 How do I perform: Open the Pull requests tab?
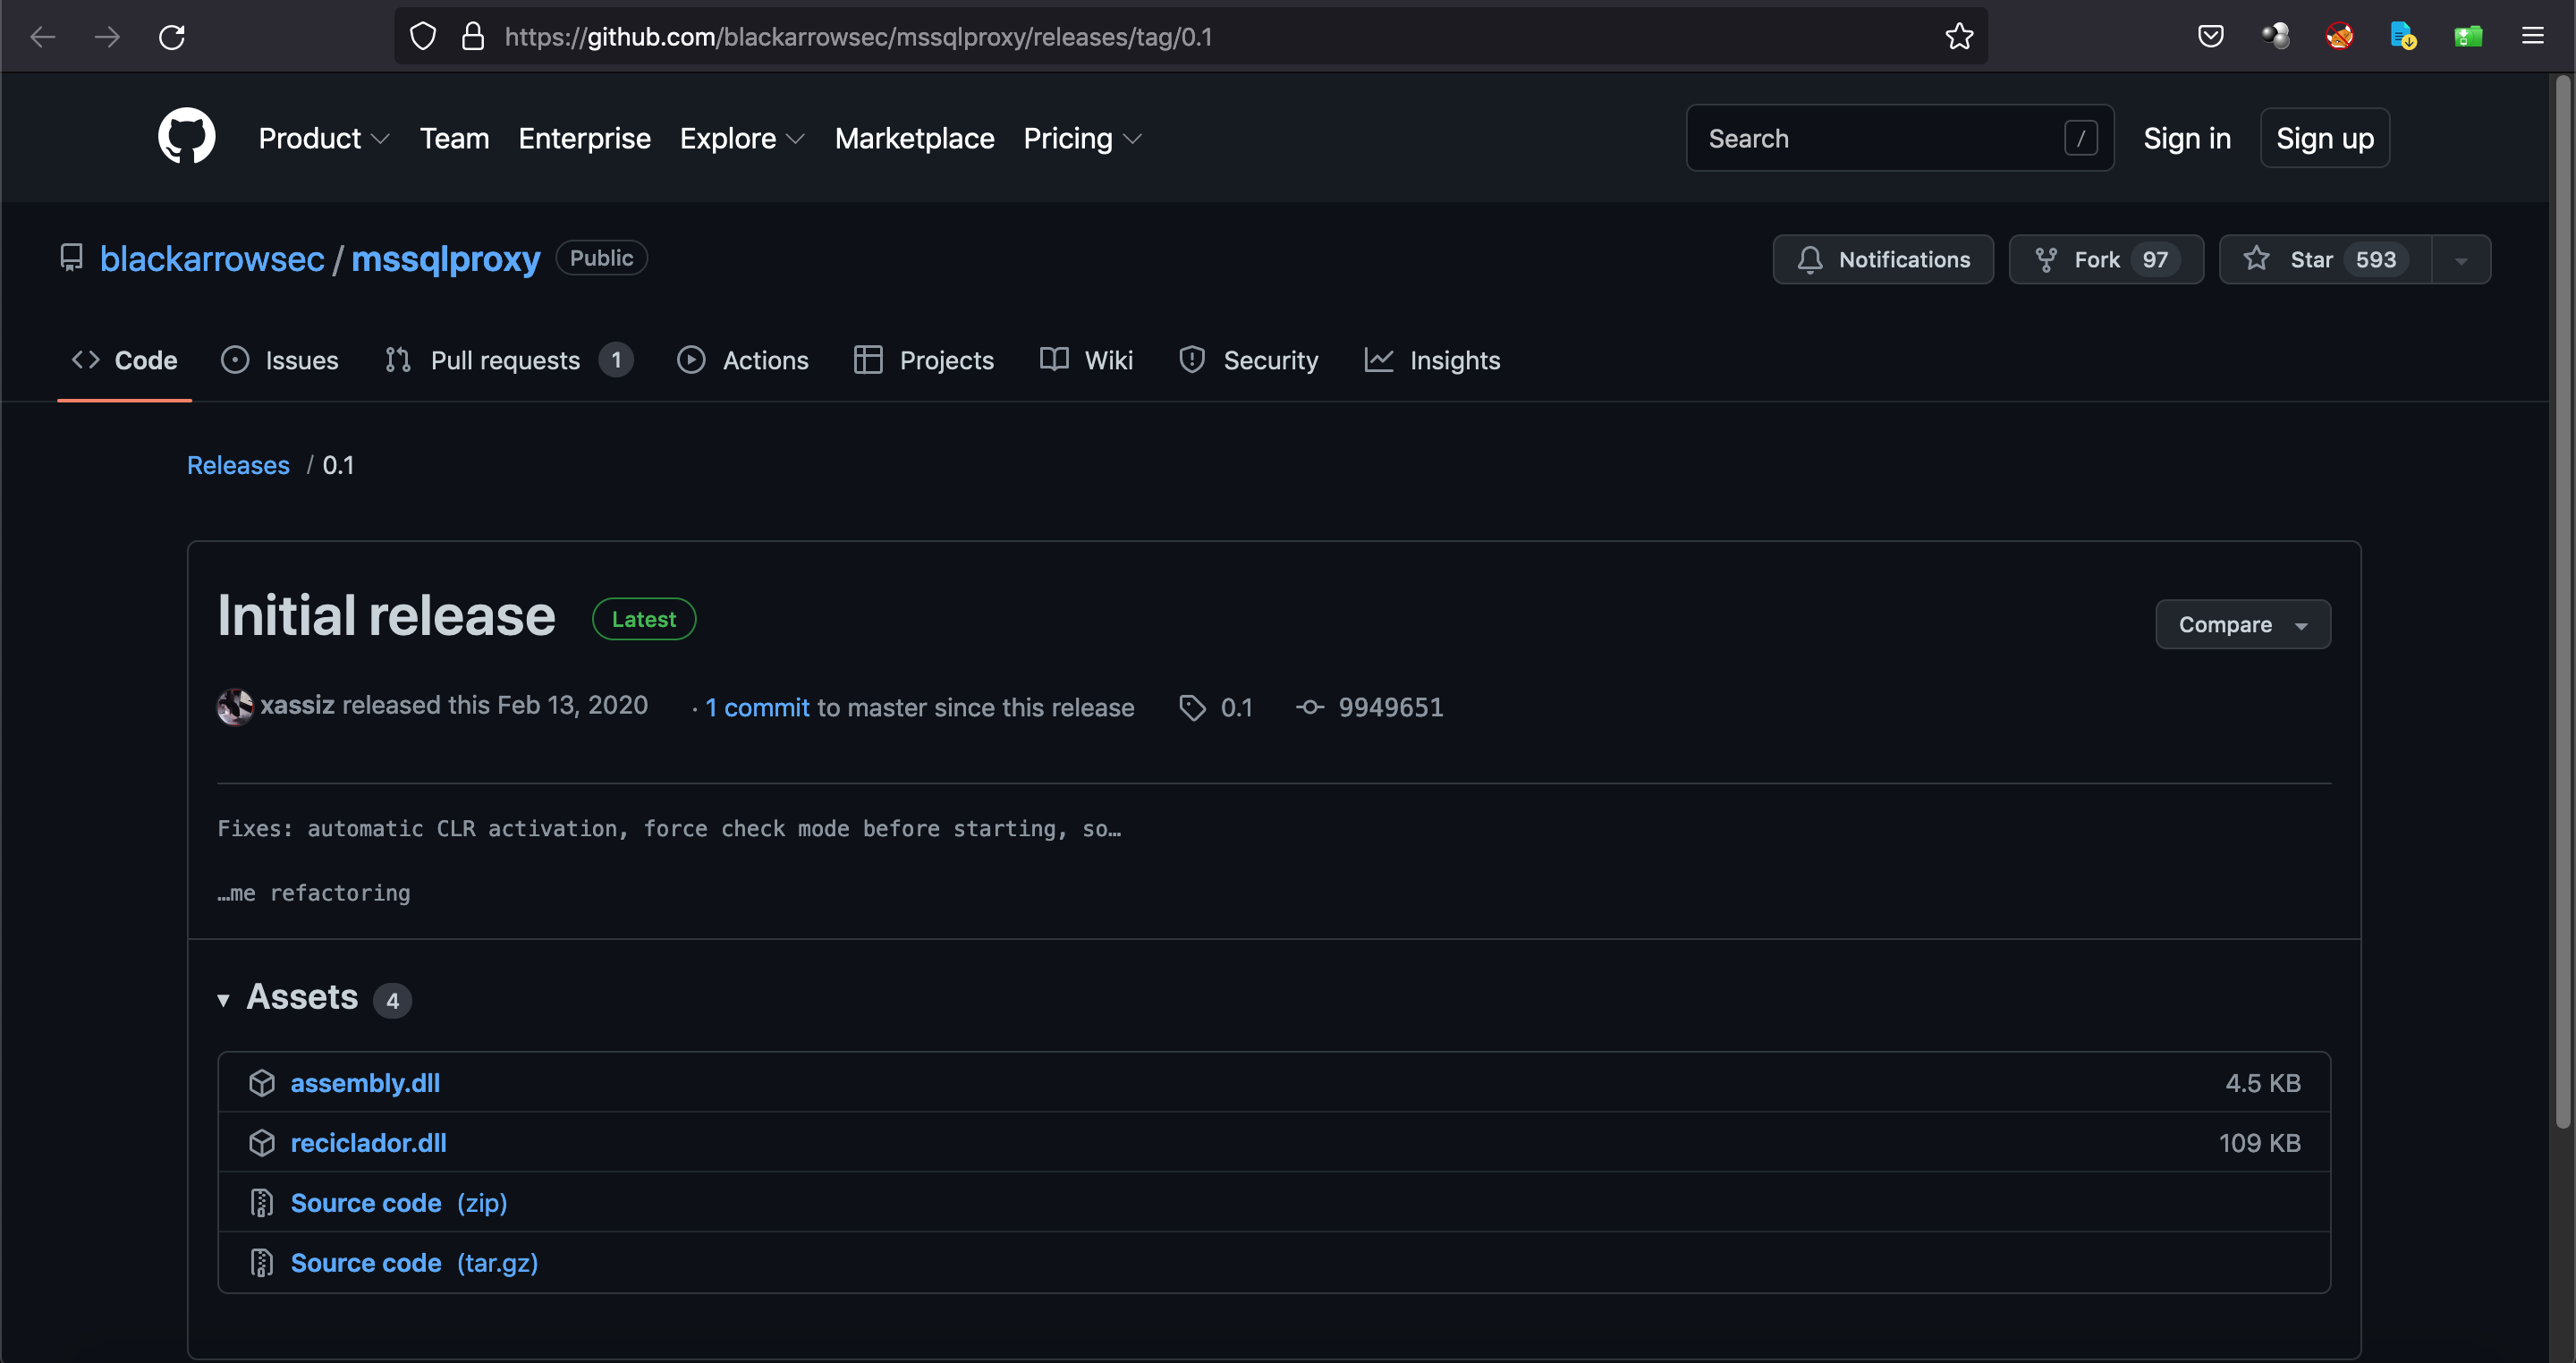tap(508, 360)
